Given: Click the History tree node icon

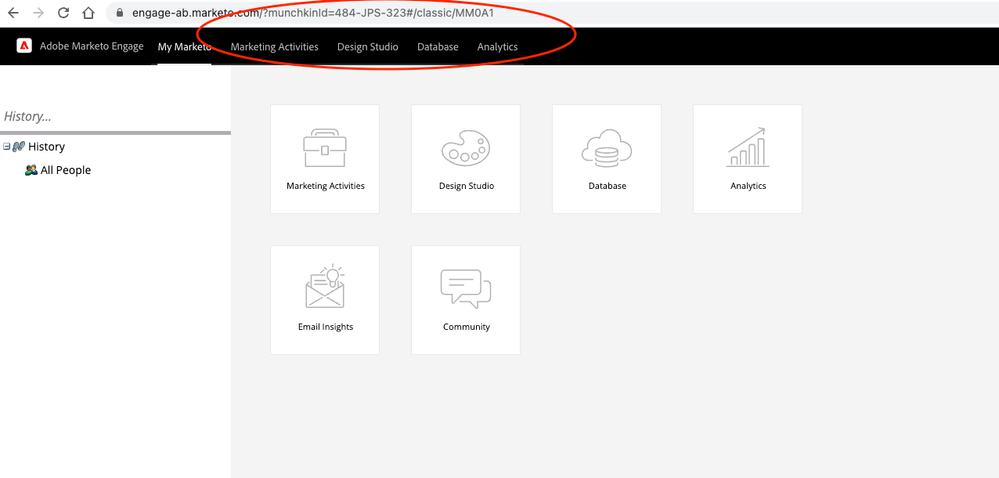Looking at the screenshot, I should (x=18, y=147).
